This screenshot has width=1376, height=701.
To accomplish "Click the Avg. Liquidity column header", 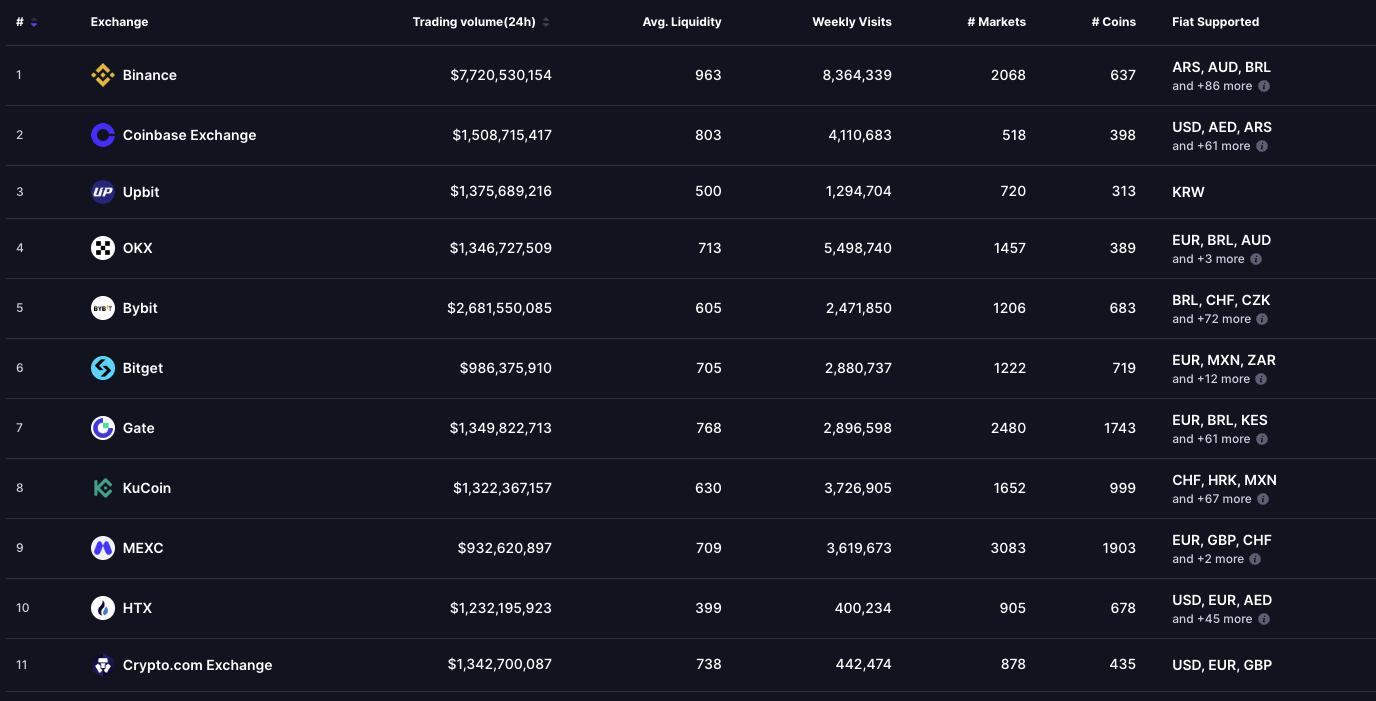I will tap(681, 22).
